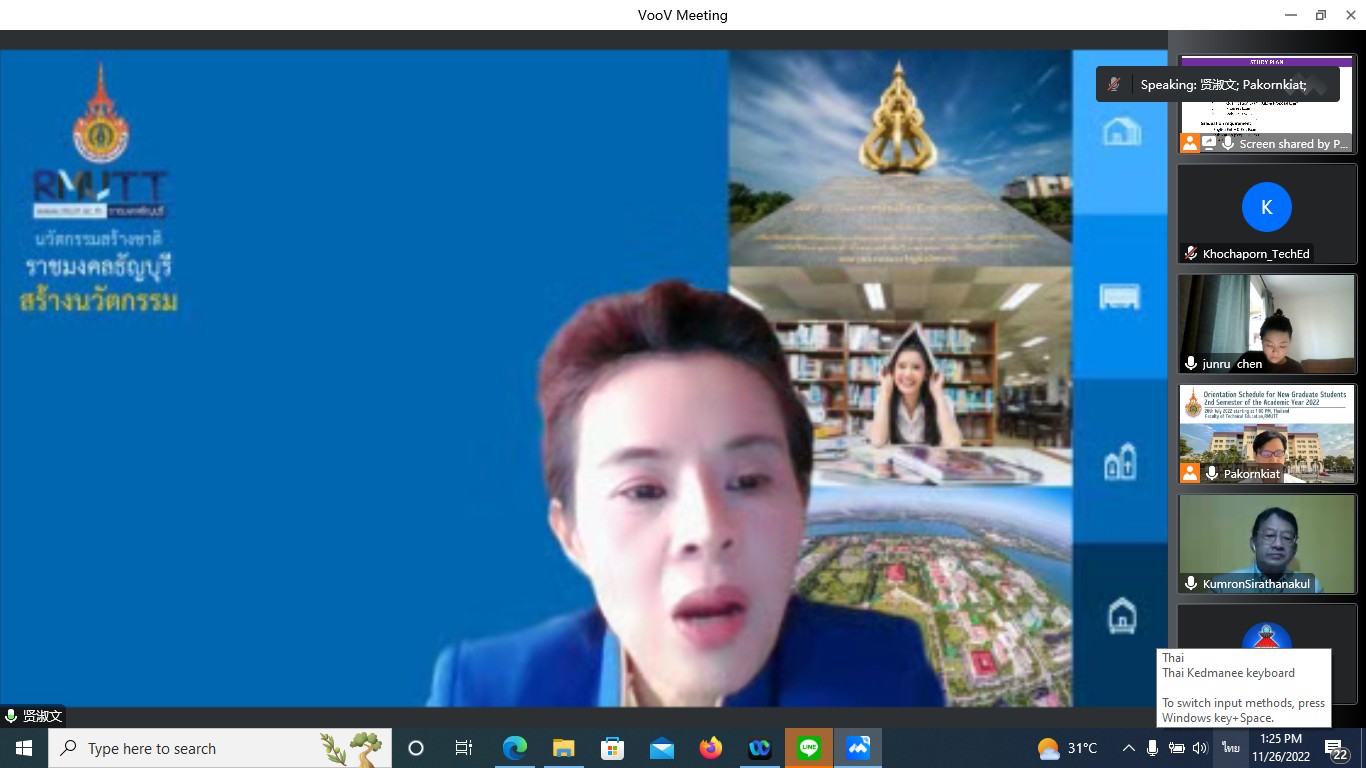Image resolution: width=1366 pixels, height=768 pixels.
Task: Open Microsoft Store from the taskbar
Action: point(612,748)
